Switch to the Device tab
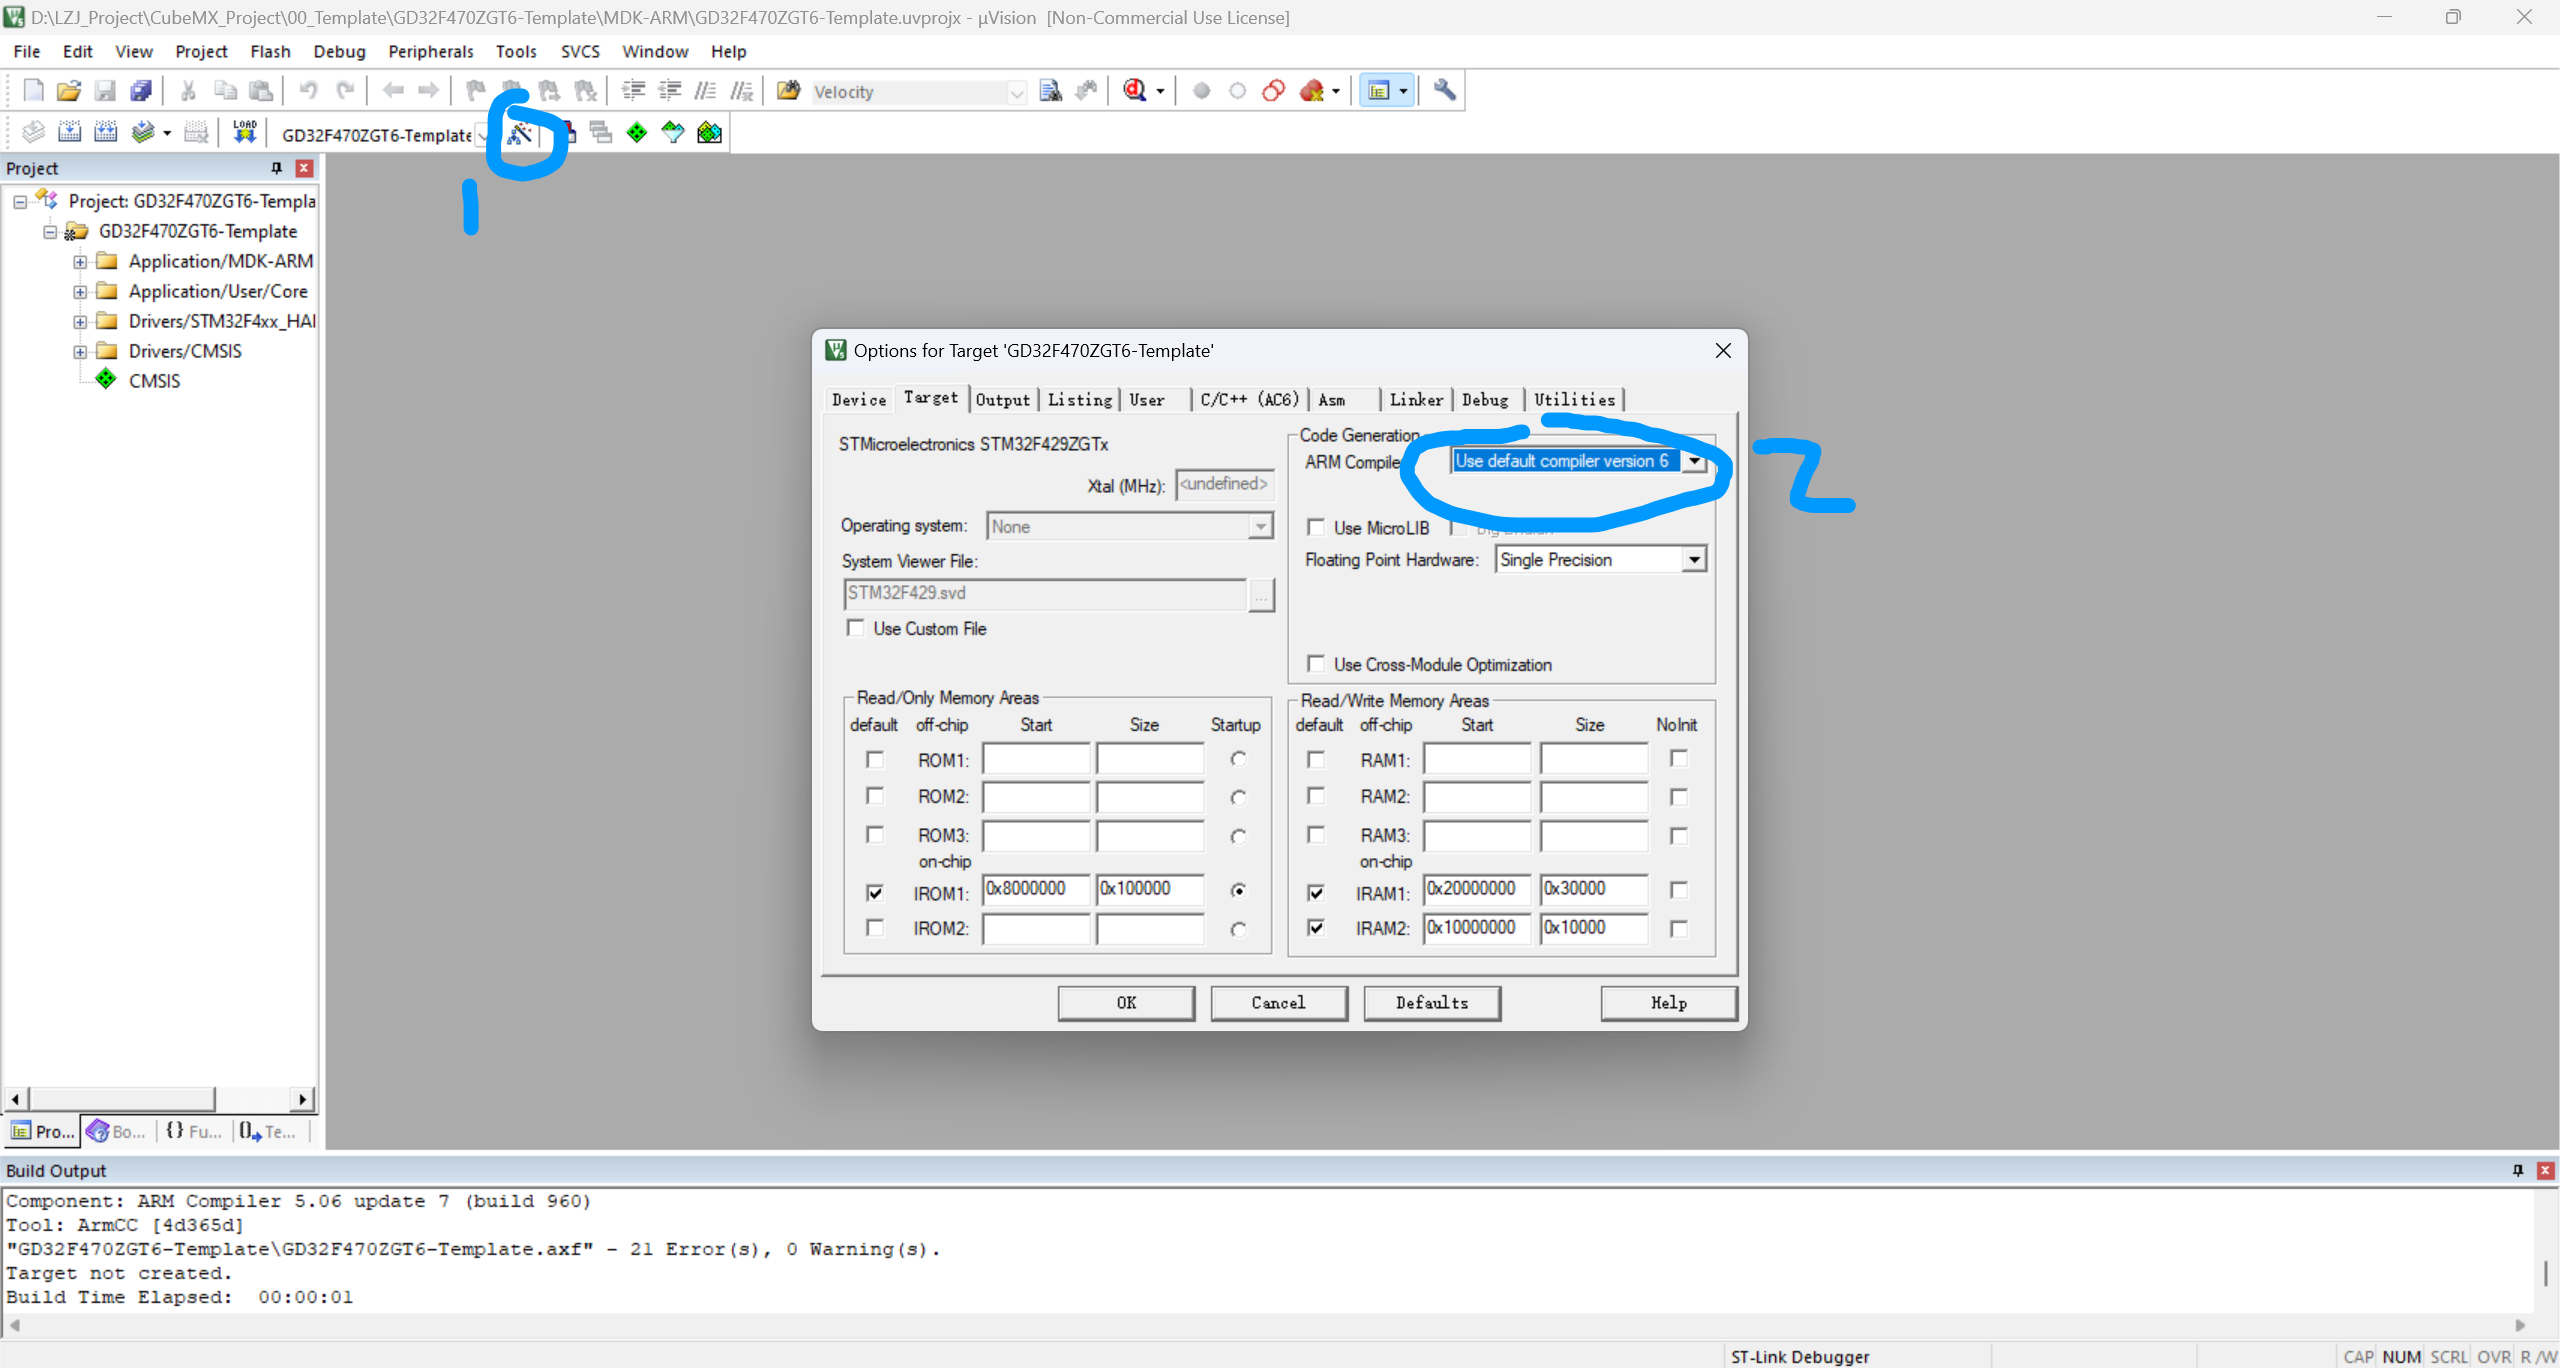The image size is (2561, 1368). [x=859, y=400]
